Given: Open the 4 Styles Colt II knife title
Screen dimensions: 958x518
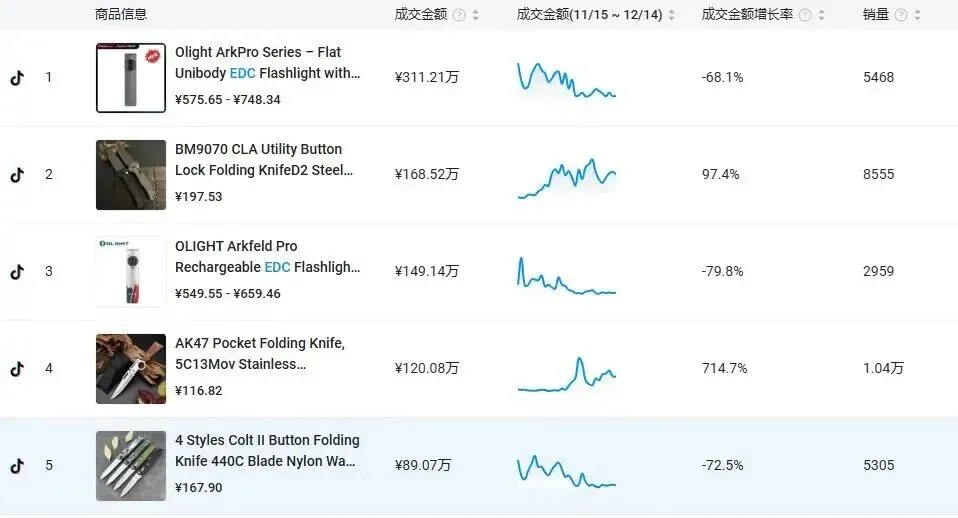Looking at the screenshot, I should (267, 450).
